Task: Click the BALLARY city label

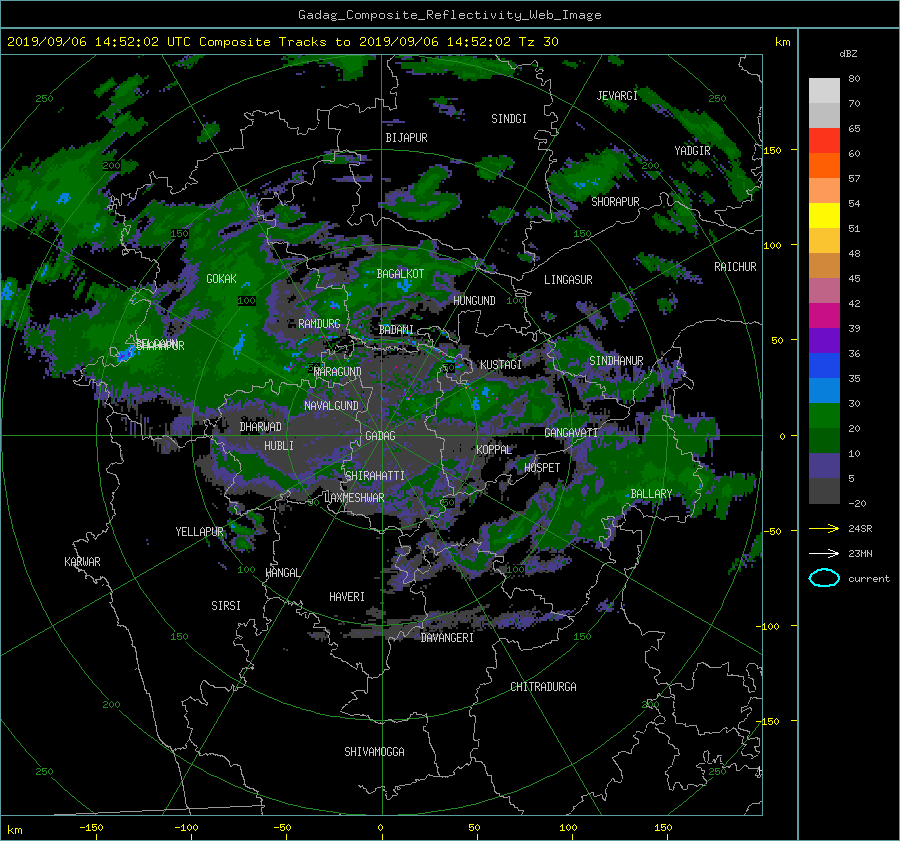Action: tap(651, 494)
